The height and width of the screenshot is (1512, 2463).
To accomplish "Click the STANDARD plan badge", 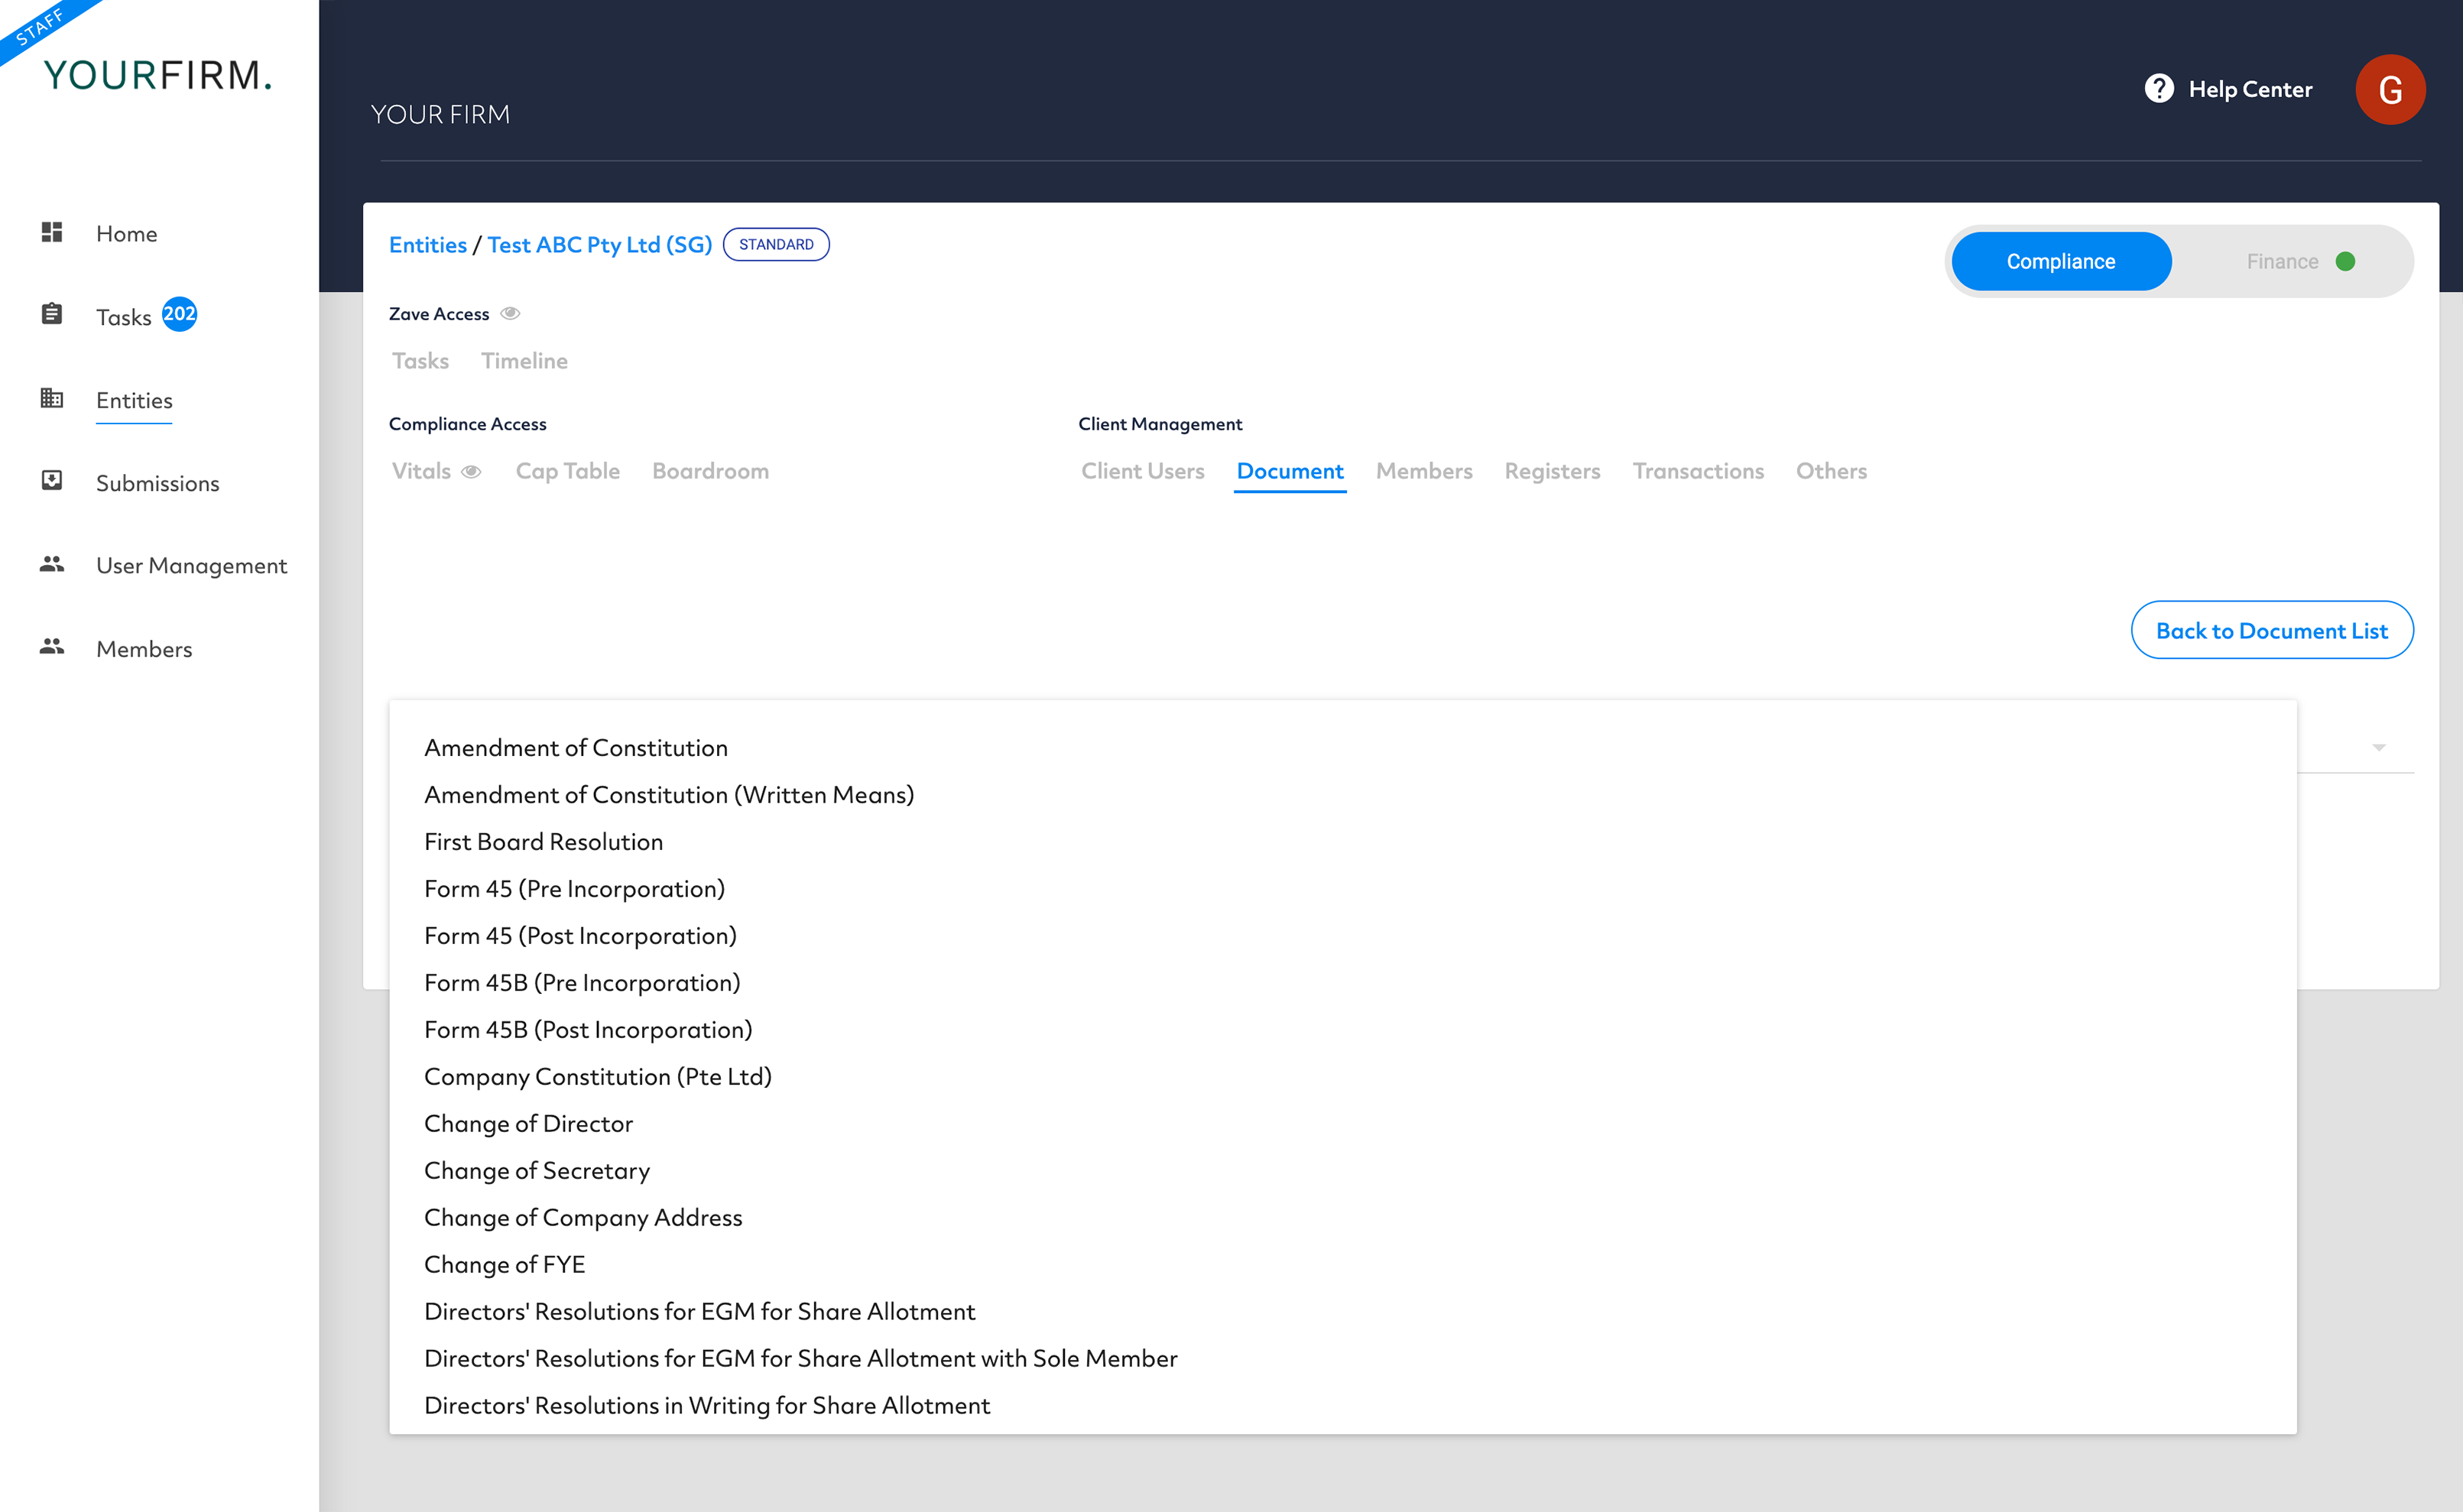I will point(776,245).
